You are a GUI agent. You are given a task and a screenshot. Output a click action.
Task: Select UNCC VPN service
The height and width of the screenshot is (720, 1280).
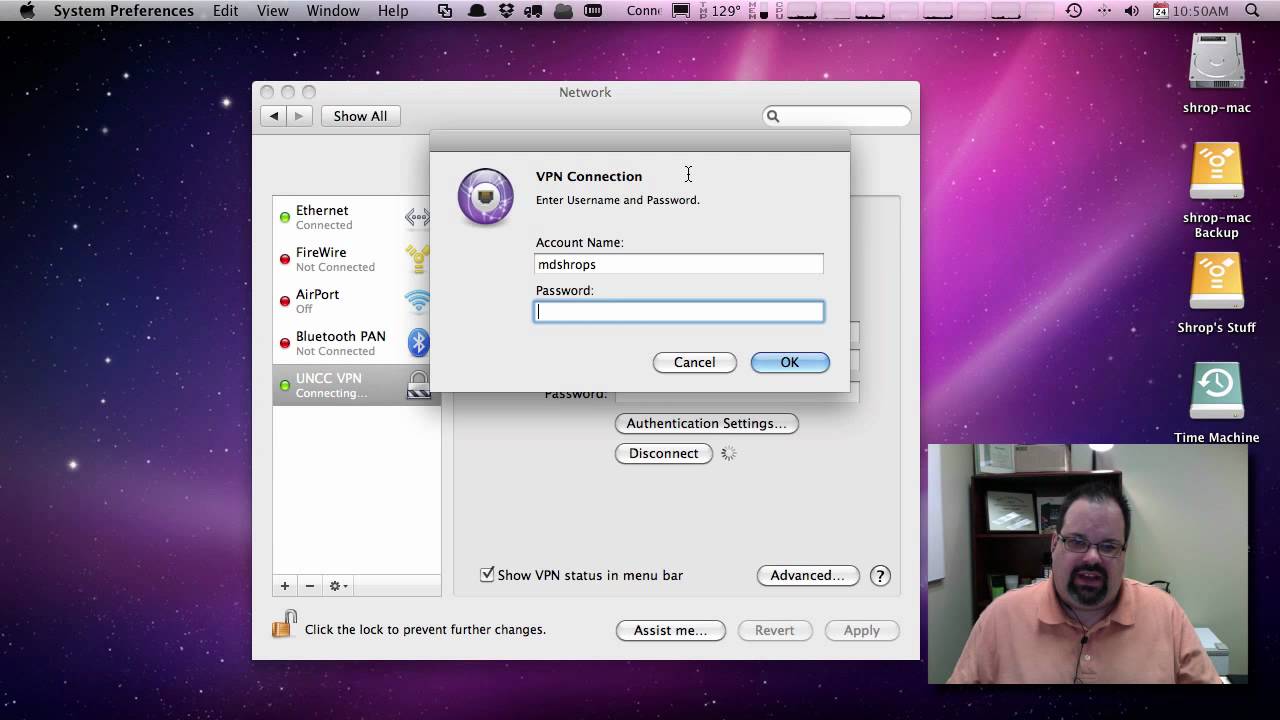356,385
